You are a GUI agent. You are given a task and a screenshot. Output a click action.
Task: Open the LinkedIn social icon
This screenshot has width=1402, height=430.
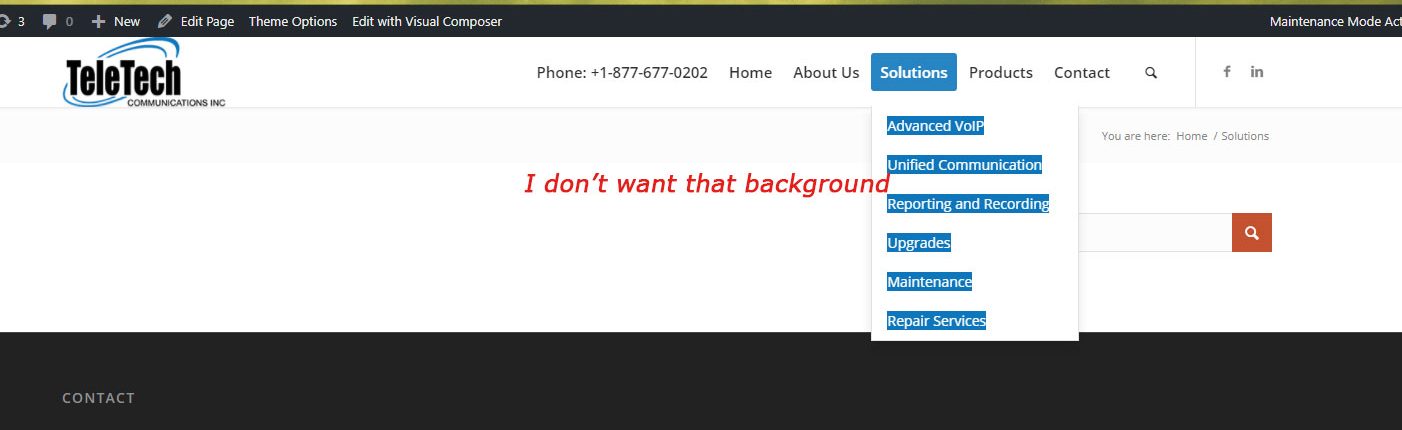(1257, 72)
